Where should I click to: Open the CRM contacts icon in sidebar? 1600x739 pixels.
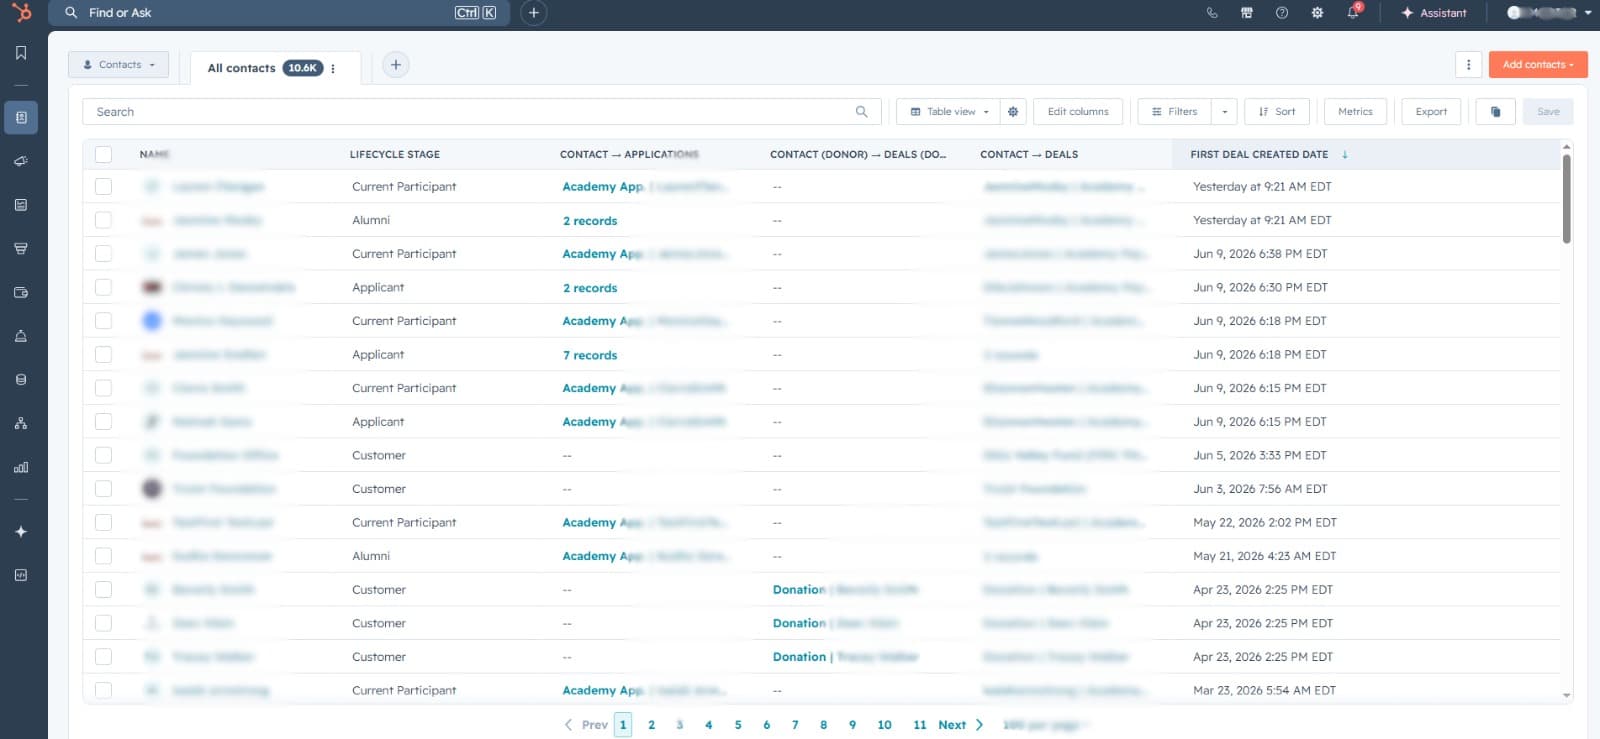click(x=21, y=117)
